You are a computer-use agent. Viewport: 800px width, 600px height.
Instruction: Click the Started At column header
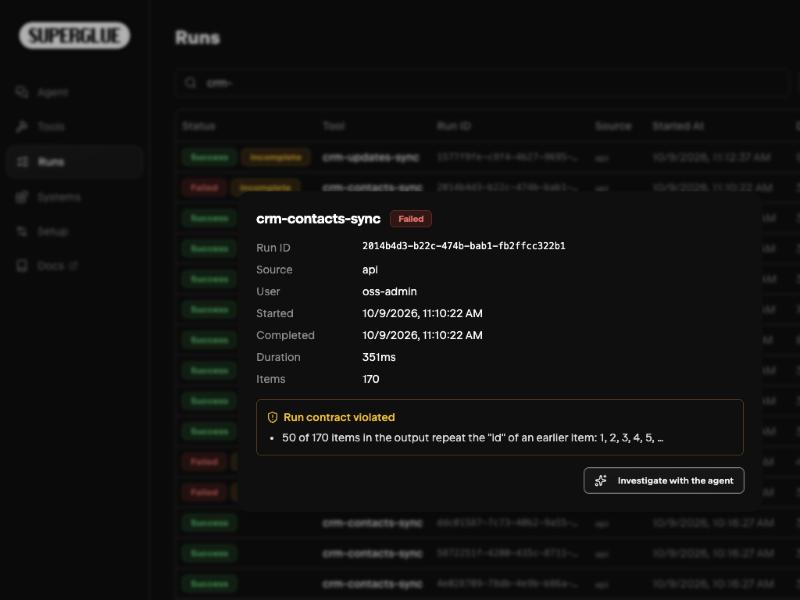coord(678,126)
